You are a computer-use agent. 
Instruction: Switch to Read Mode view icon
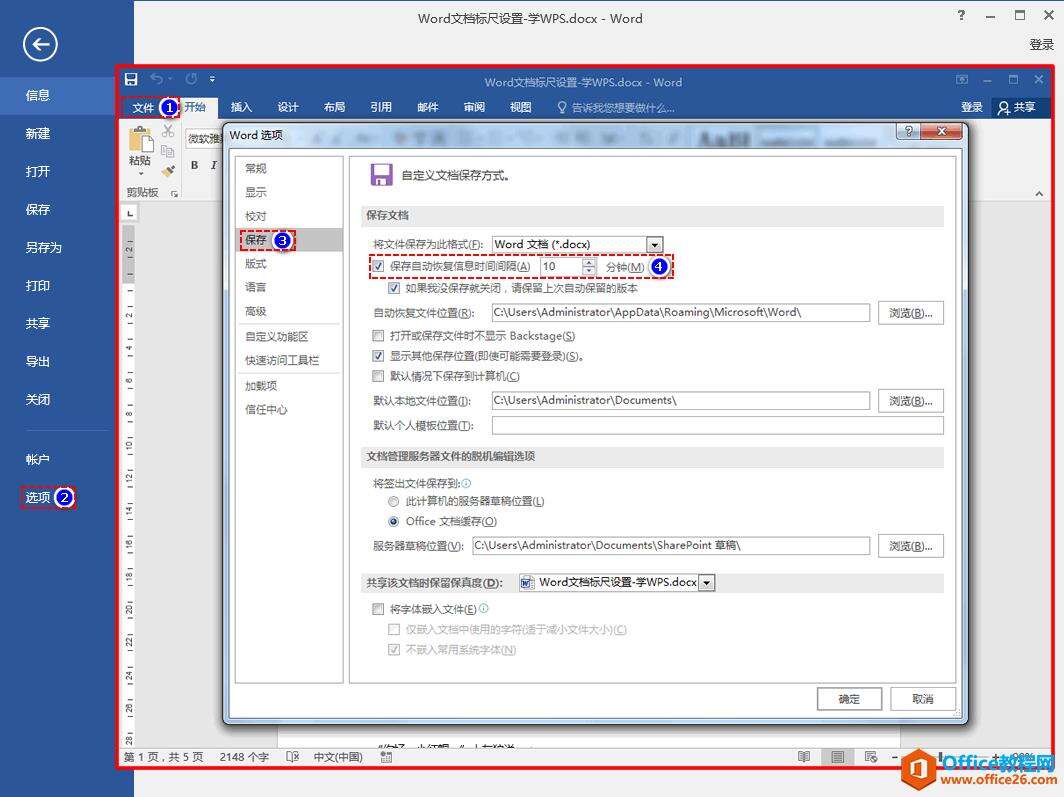pos(804,757)
